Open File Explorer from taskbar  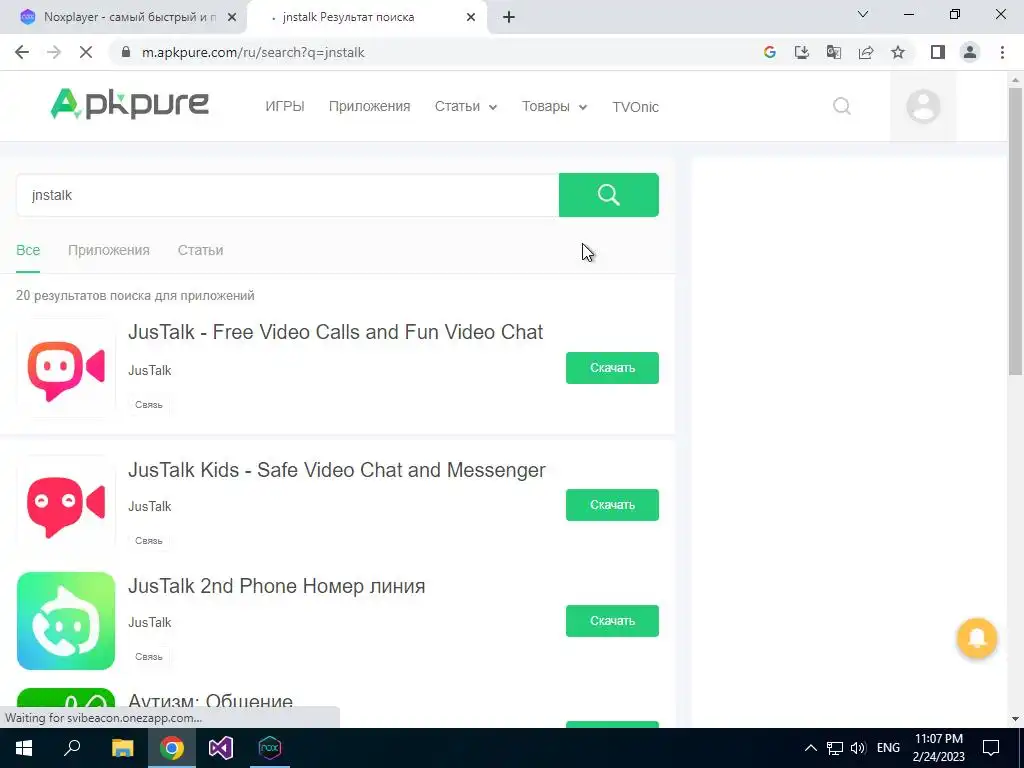tap(122, 748)
